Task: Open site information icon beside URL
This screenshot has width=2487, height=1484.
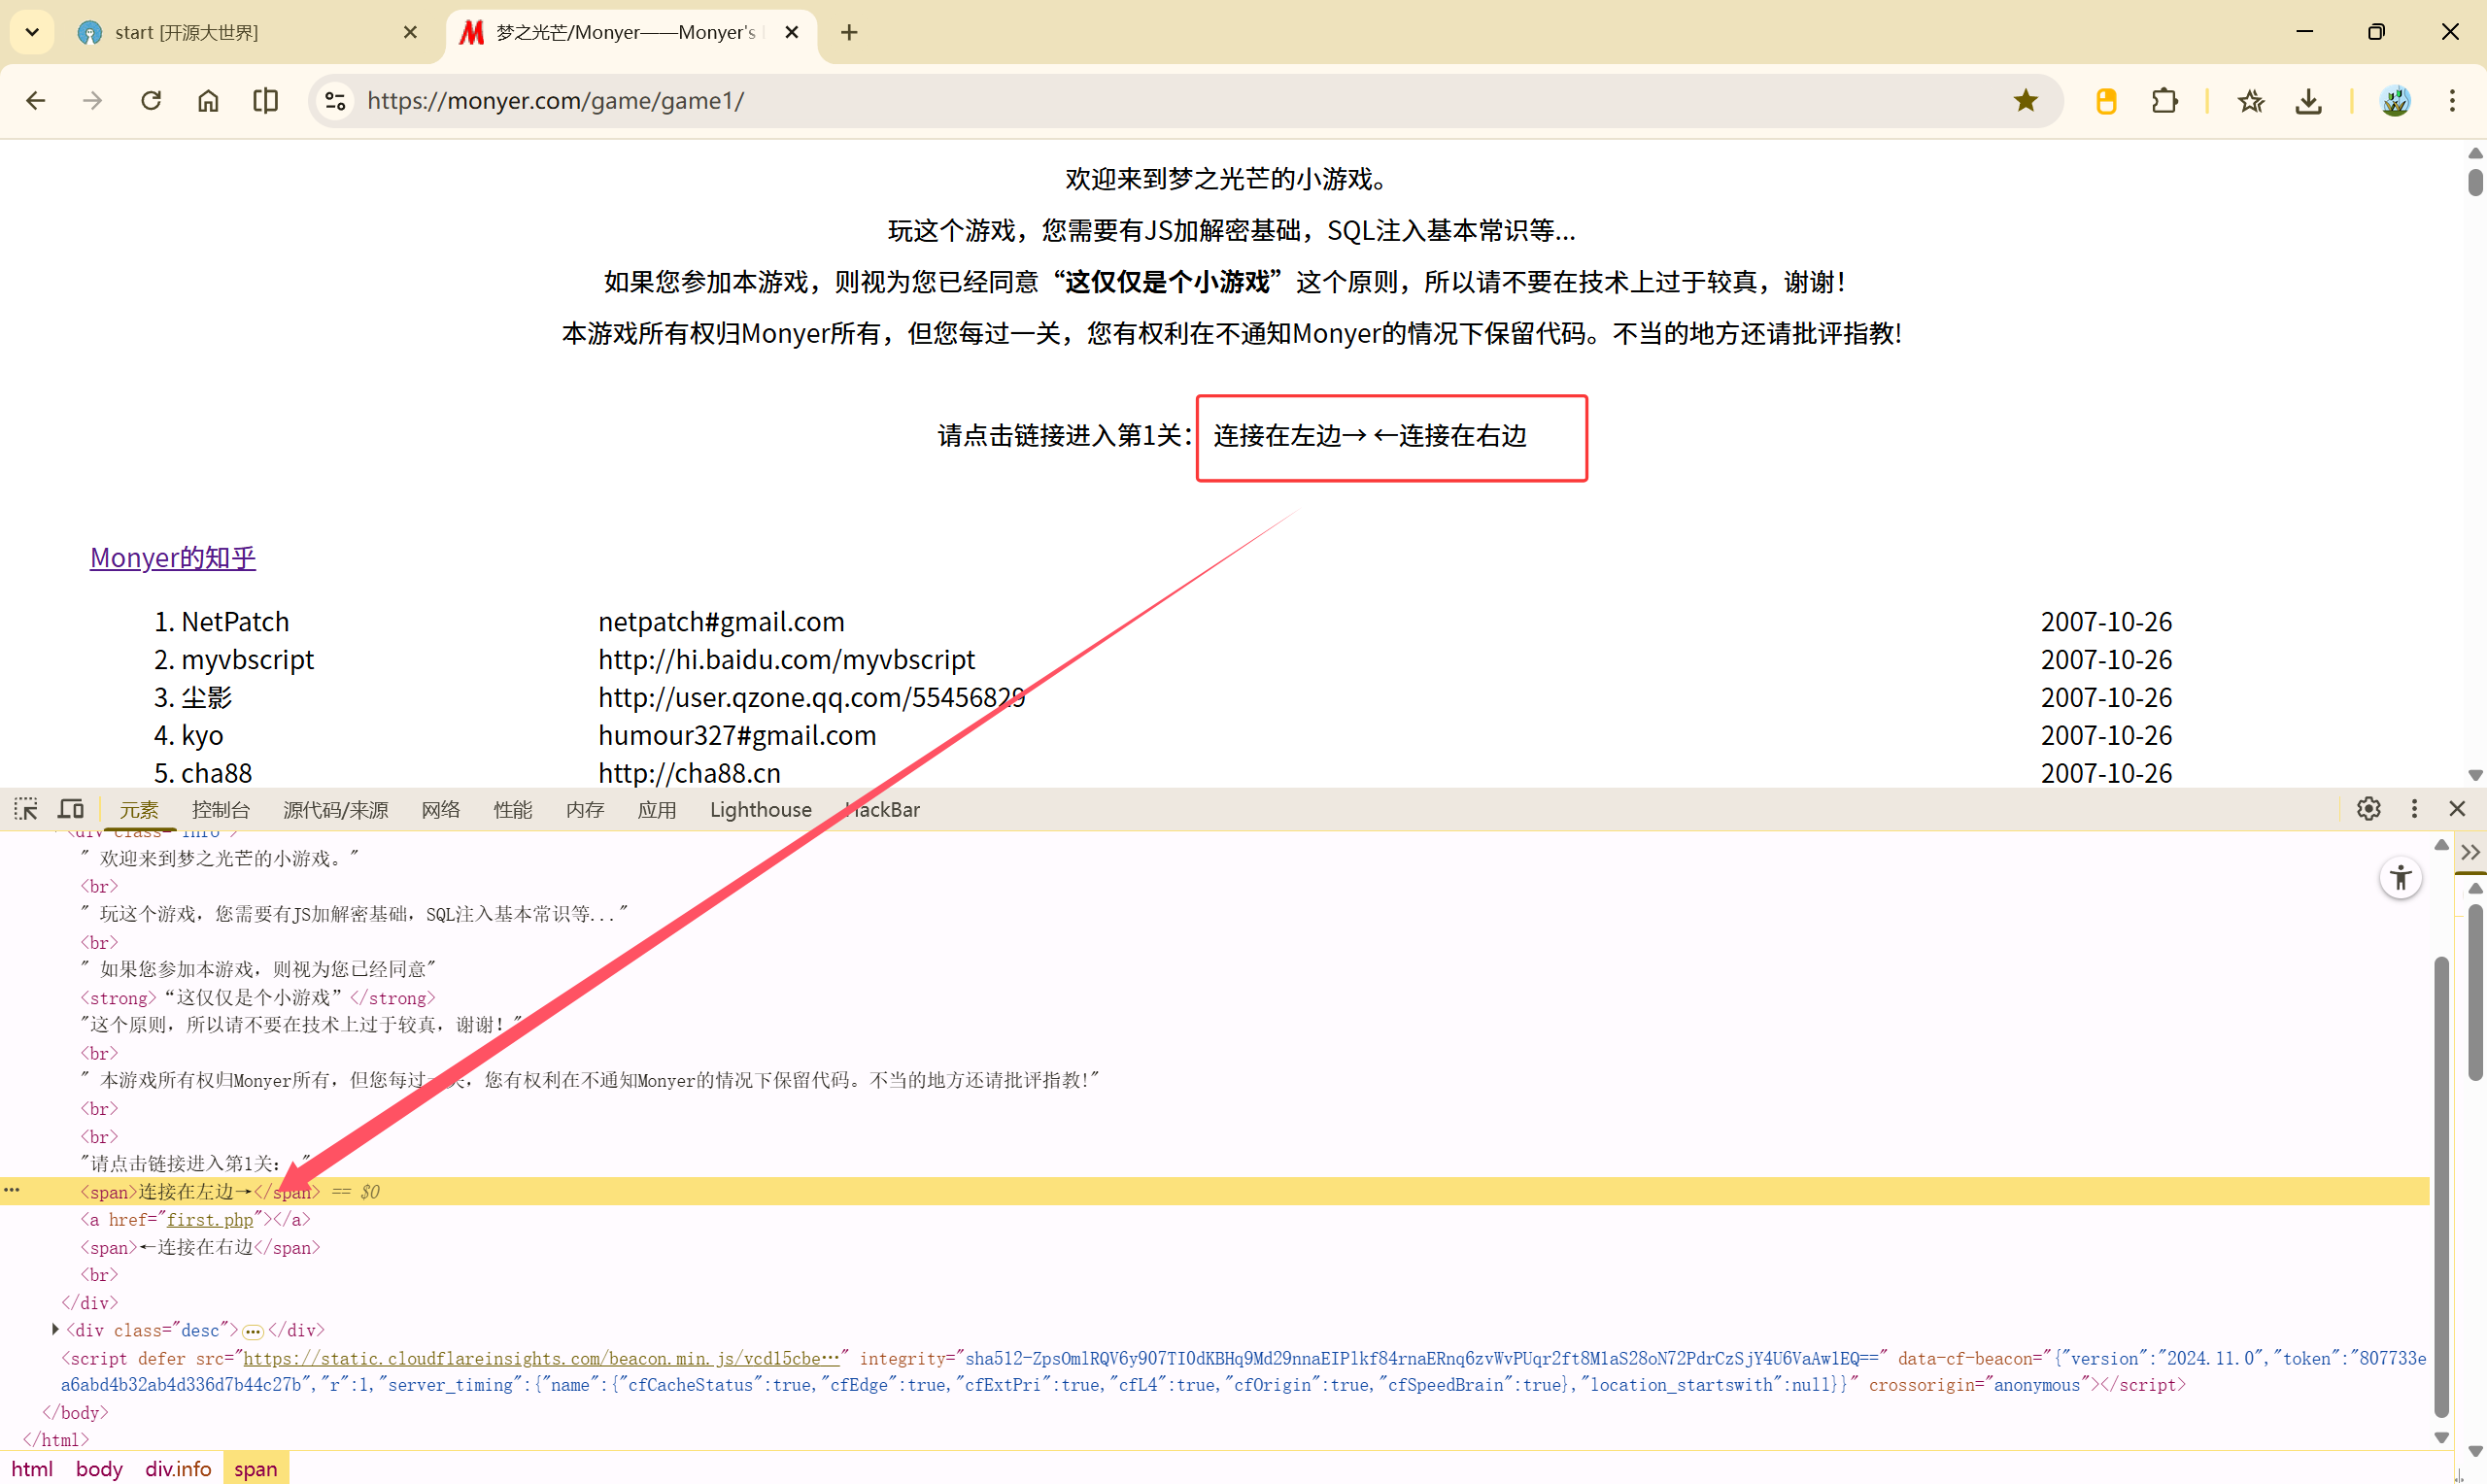Action: coord(336,100)
